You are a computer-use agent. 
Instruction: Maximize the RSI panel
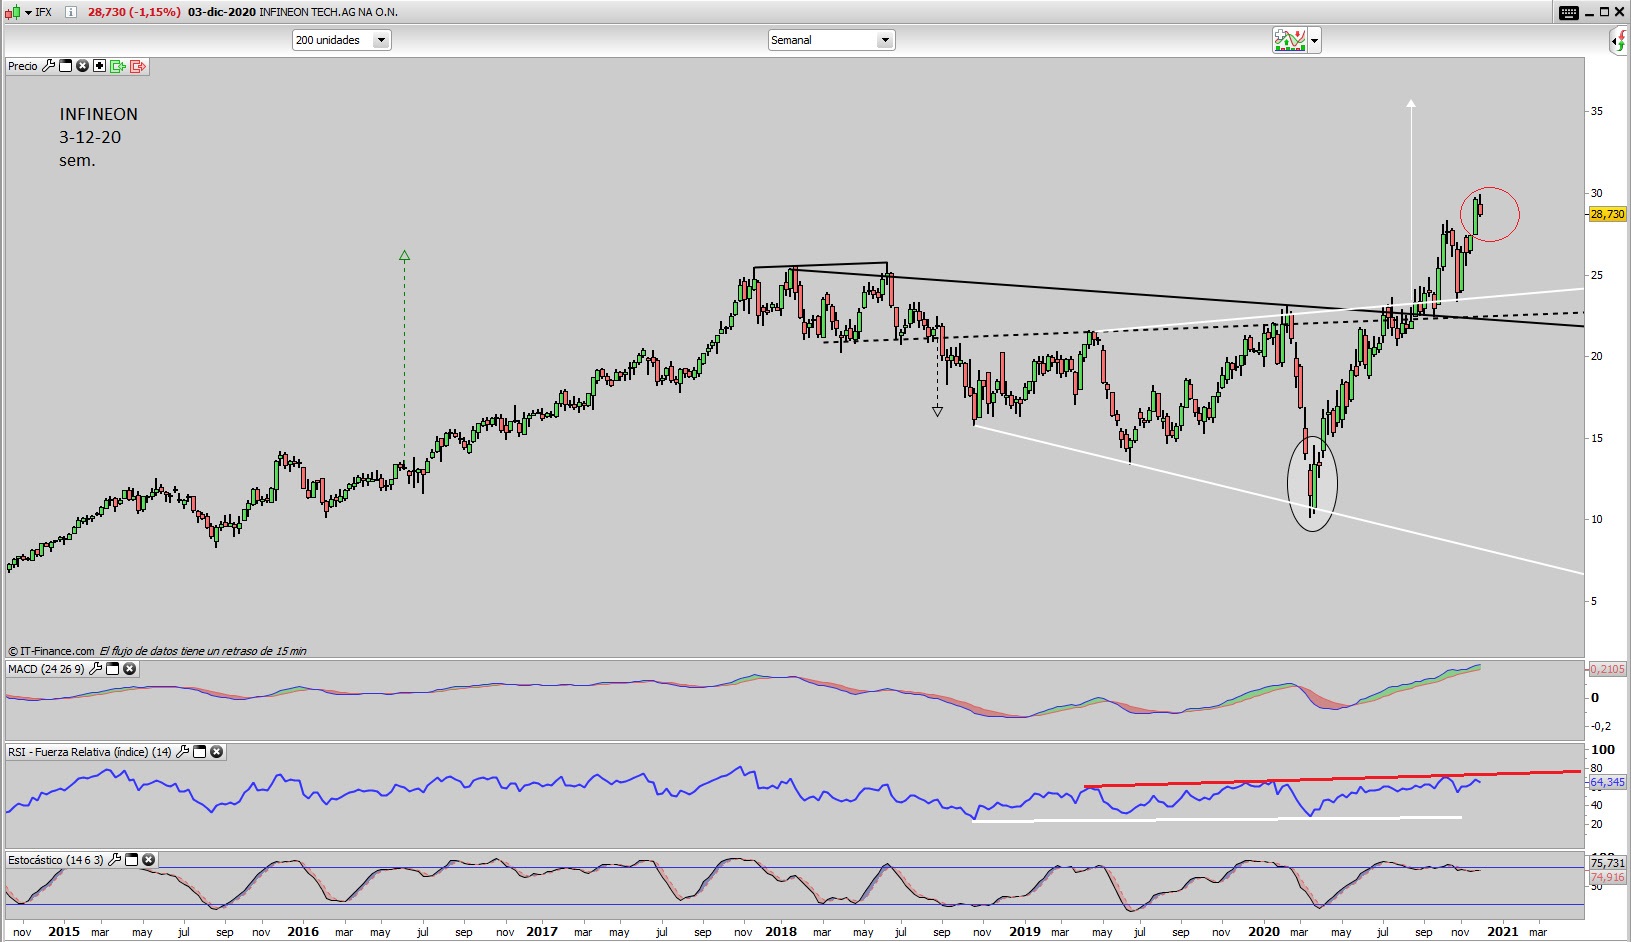click(x=200, y=752)
